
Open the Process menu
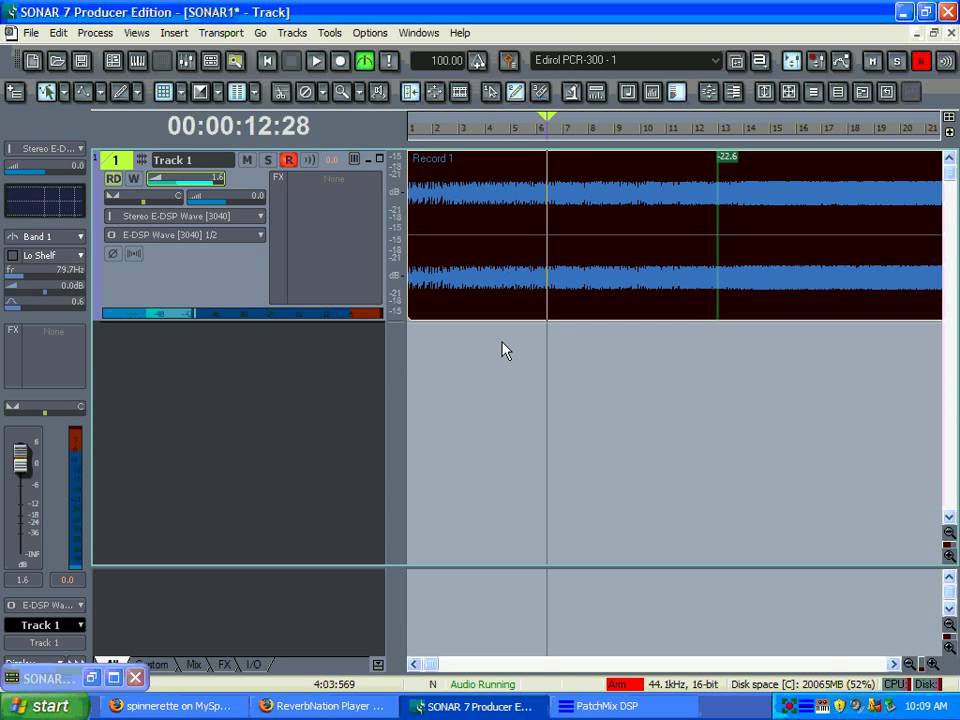click(x=95, y=33)
